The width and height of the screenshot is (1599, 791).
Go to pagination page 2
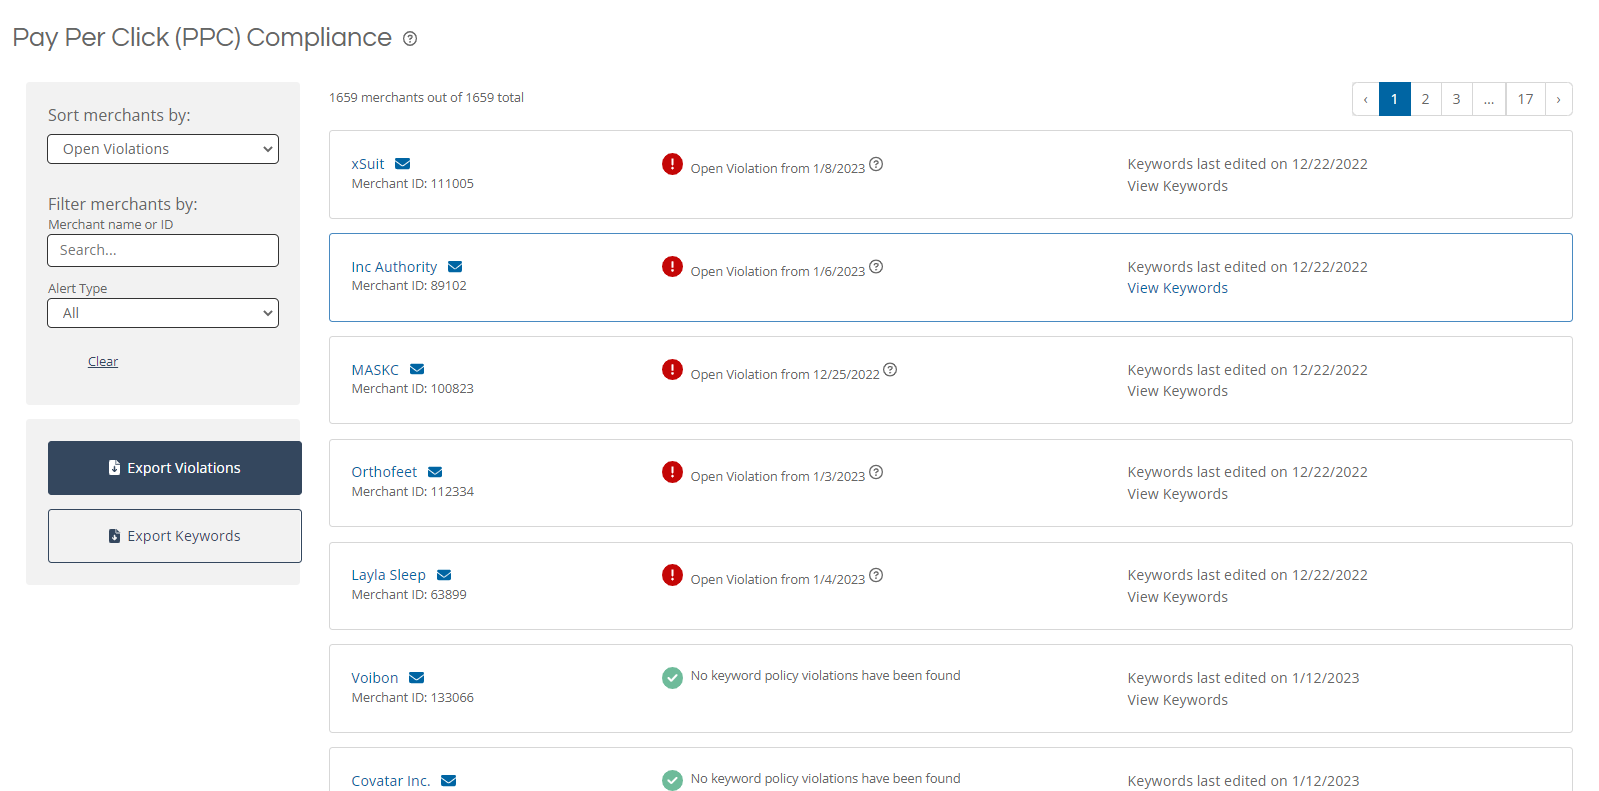1426,99
